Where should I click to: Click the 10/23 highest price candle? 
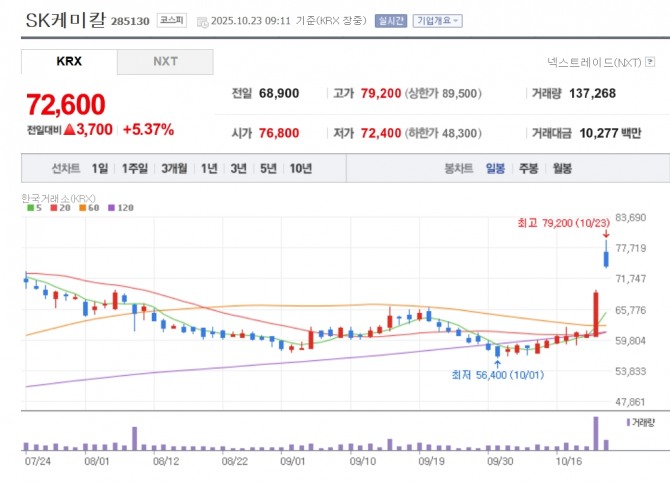point(606,254)
